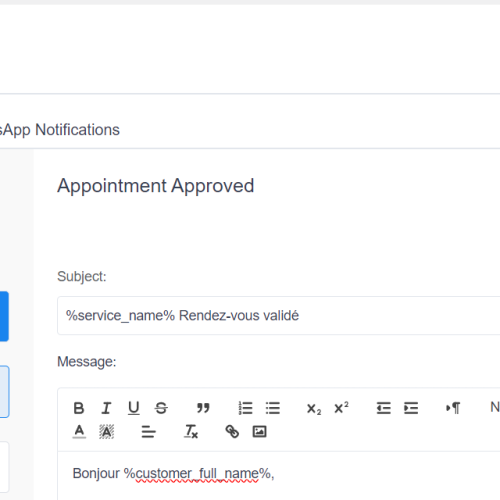
Task: Open the text color picker
Action: [79, 432]
